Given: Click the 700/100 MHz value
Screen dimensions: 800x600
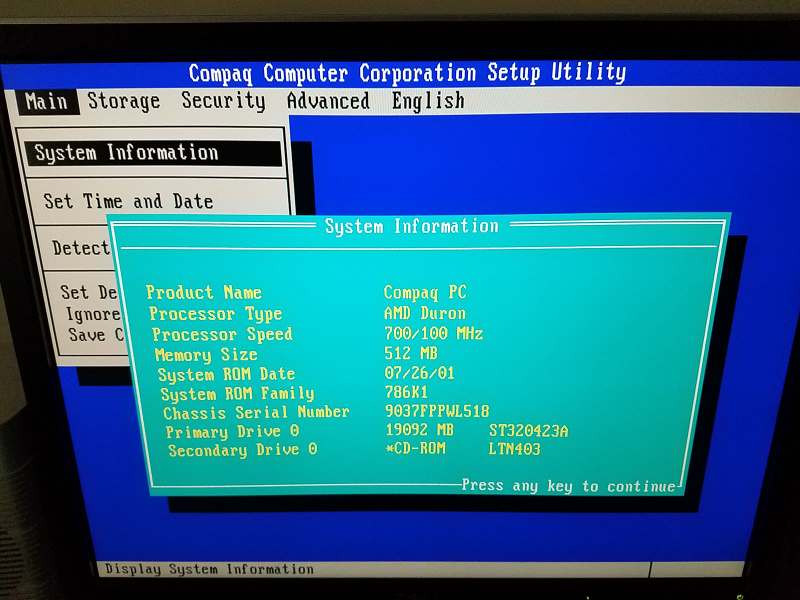Looking at the screenshot, I should click(x=433, y=334).
